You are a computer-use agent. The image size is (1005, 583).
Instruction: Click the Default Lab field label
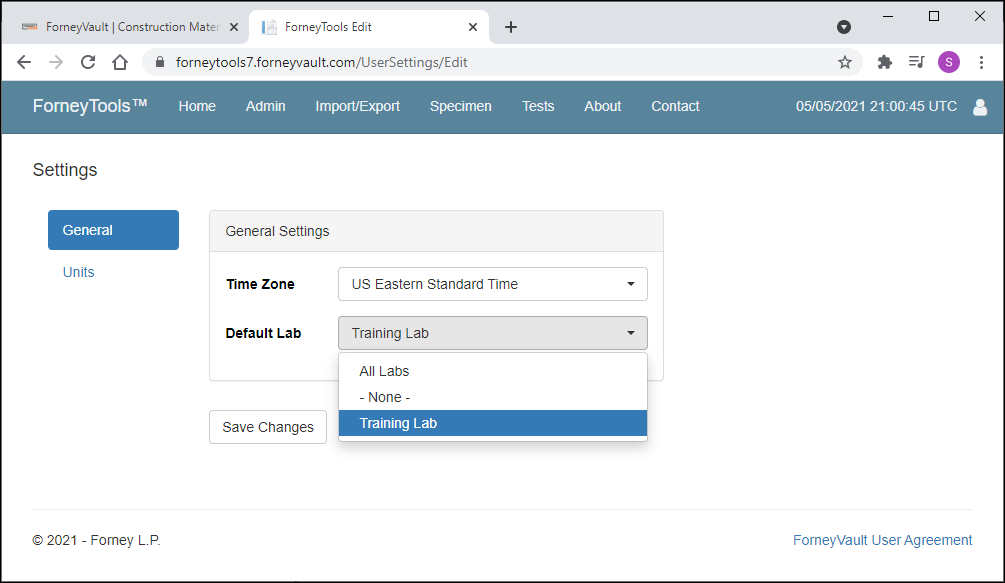click(263, 333)
